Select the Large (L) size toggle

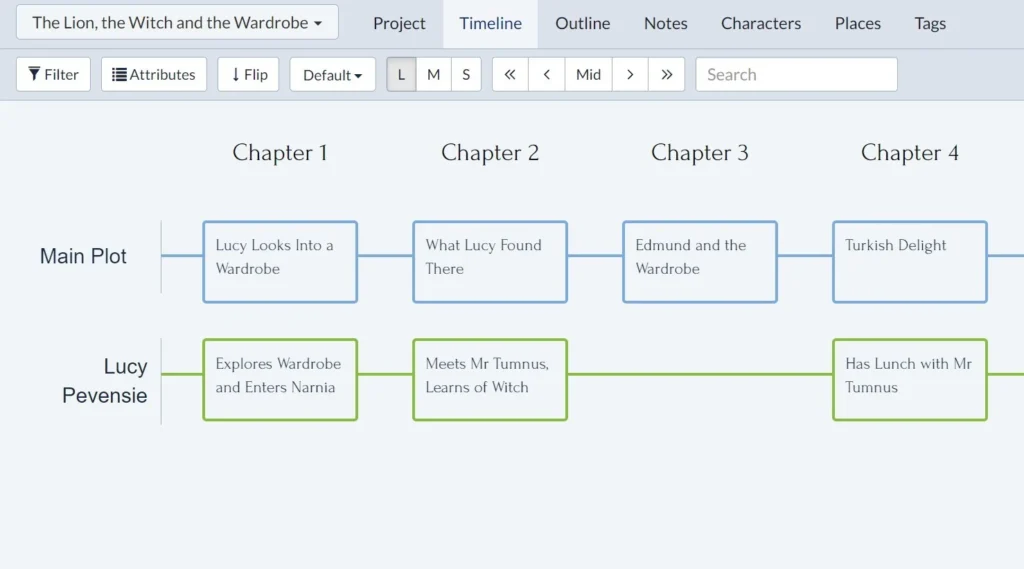[x=401, y=74]
